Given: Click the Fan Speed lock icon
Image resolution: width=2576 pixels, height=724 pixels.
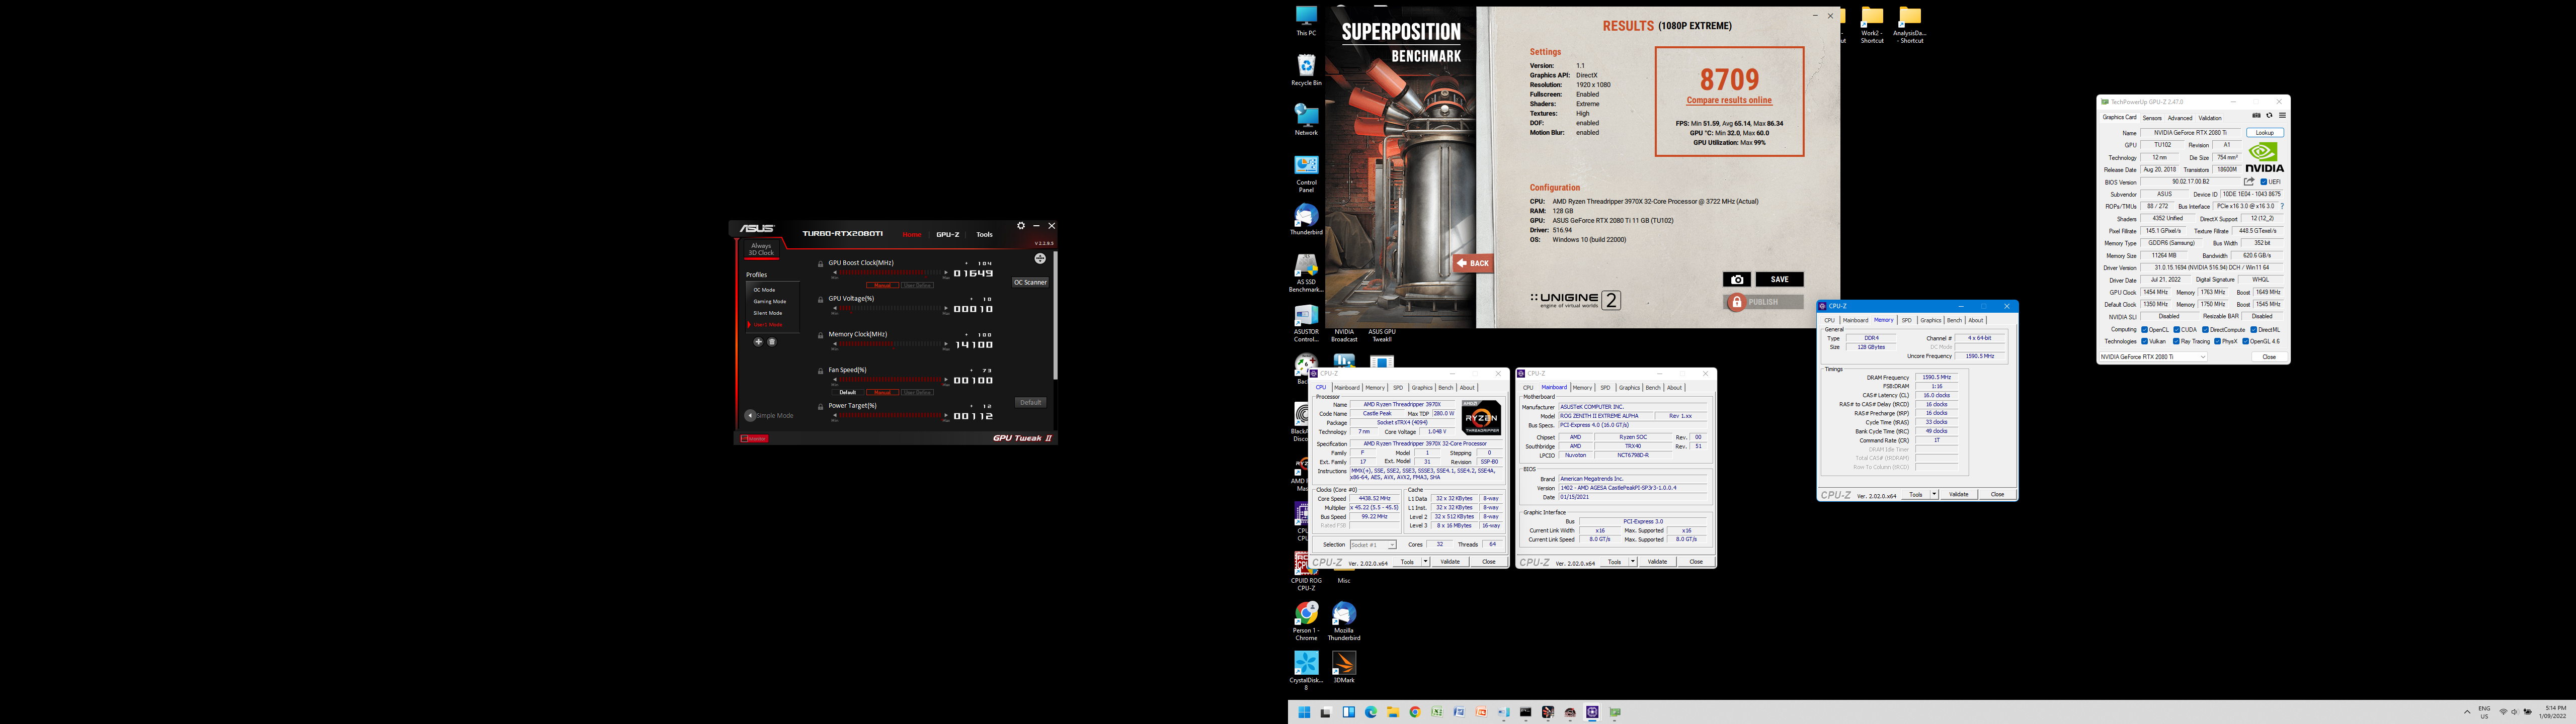Looking at the screenshot, I should pos(821,371).
